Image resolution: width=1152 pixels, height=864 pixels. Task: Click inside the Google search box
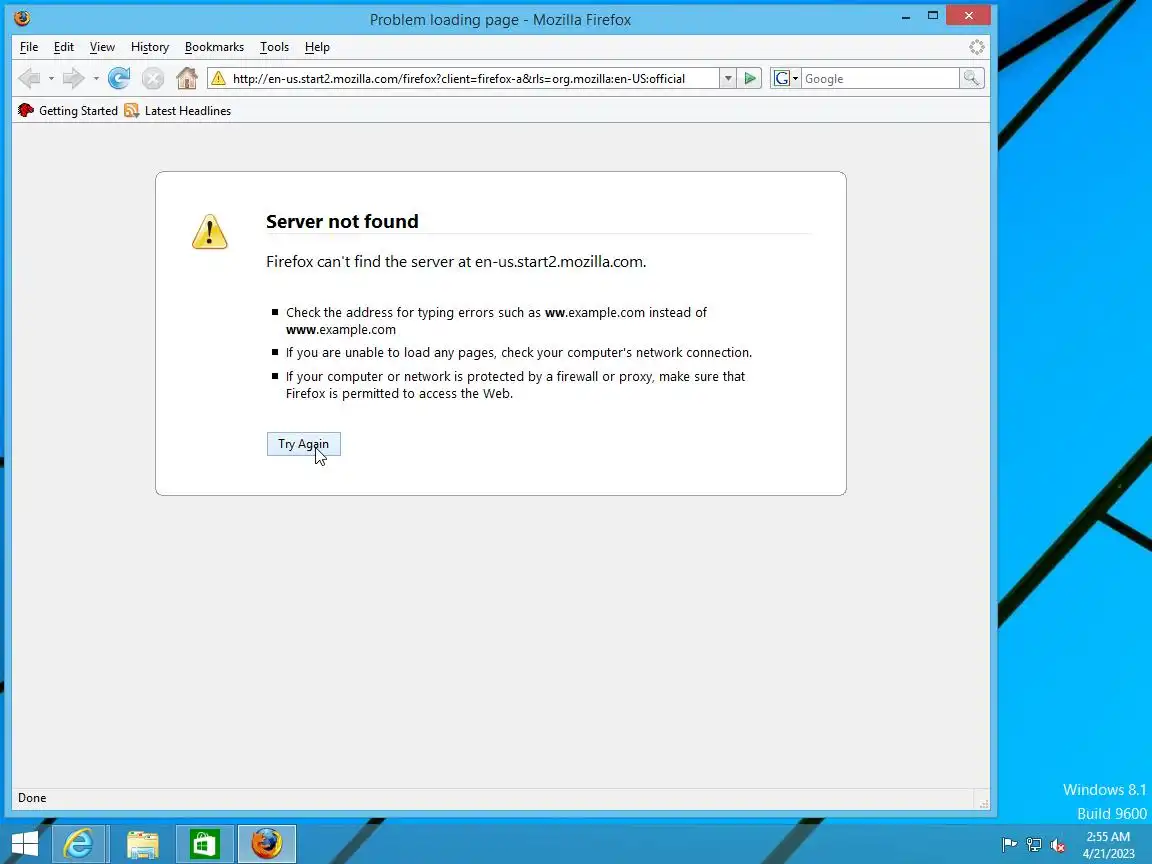879,79
